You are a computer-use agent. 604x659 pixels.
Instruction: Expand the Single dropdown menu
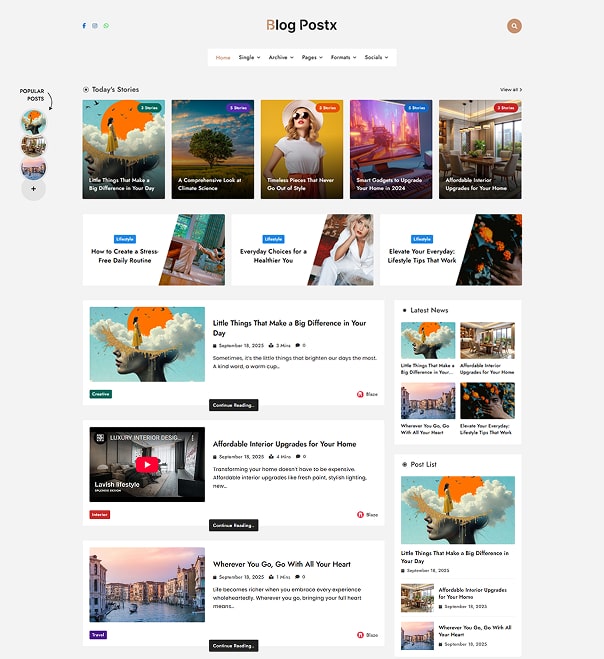pos(249,58)
